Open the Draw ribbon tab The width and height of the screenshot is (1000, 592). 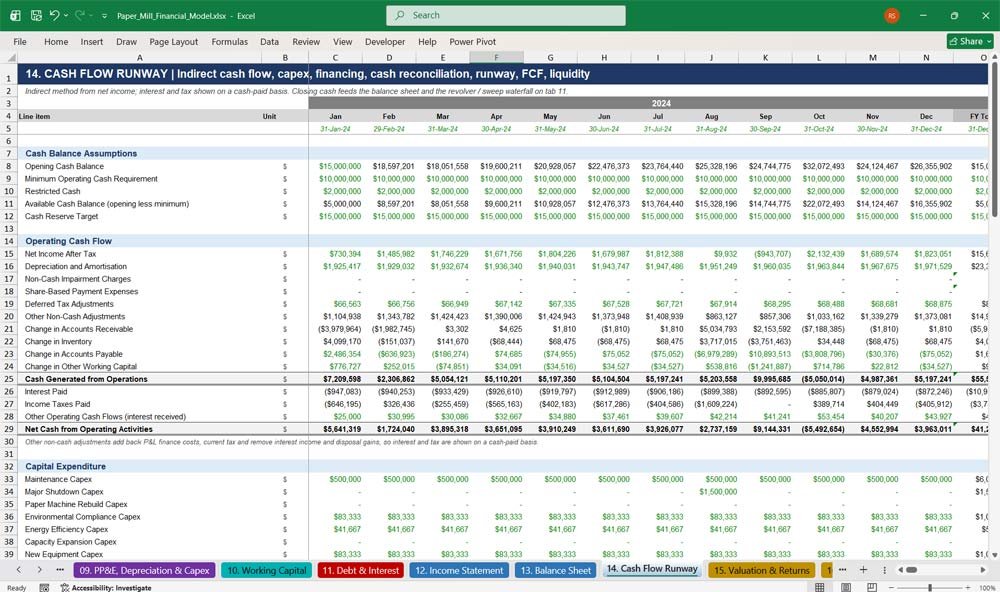(126, 41)
